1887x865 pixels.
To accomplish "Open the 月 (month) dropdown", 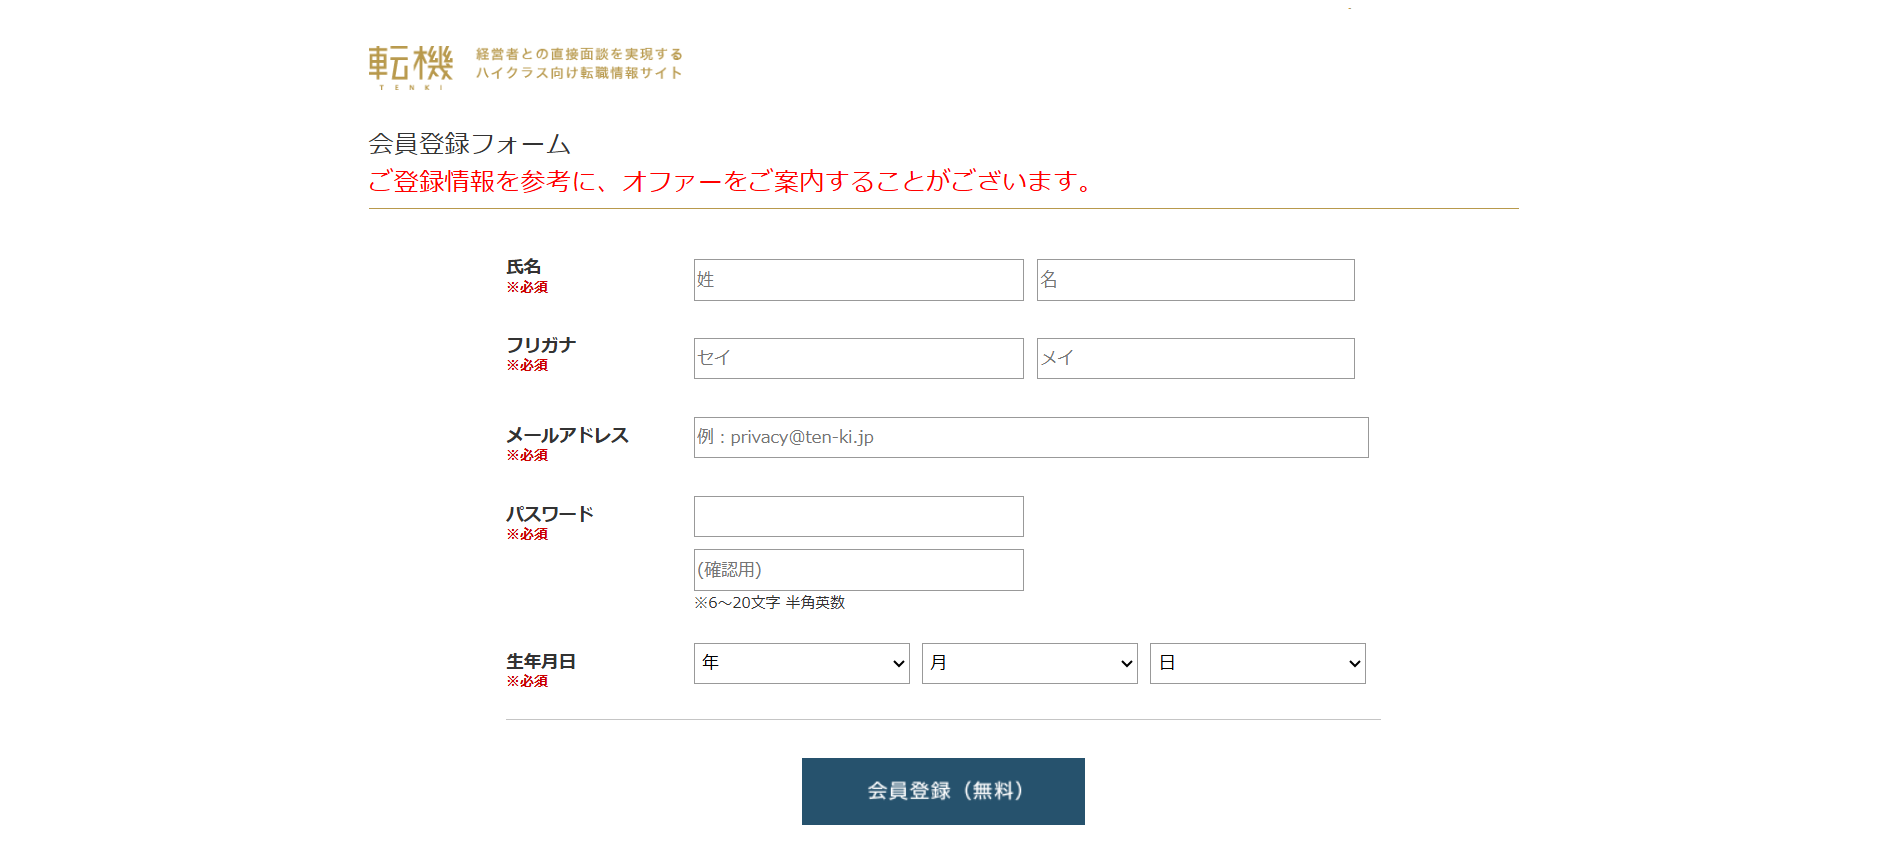I will (x=1028, y=663).
